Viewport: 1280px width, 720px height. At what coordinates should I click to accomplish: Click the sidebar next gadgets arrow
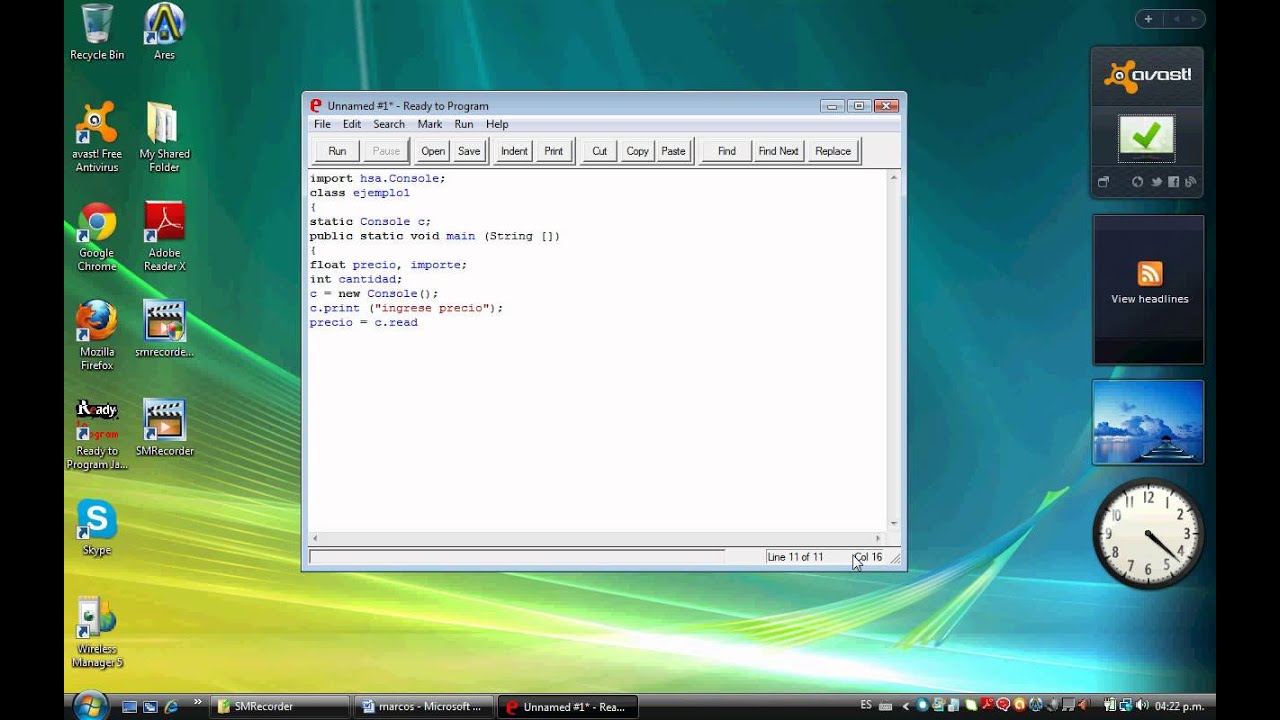pos(1194,19)
